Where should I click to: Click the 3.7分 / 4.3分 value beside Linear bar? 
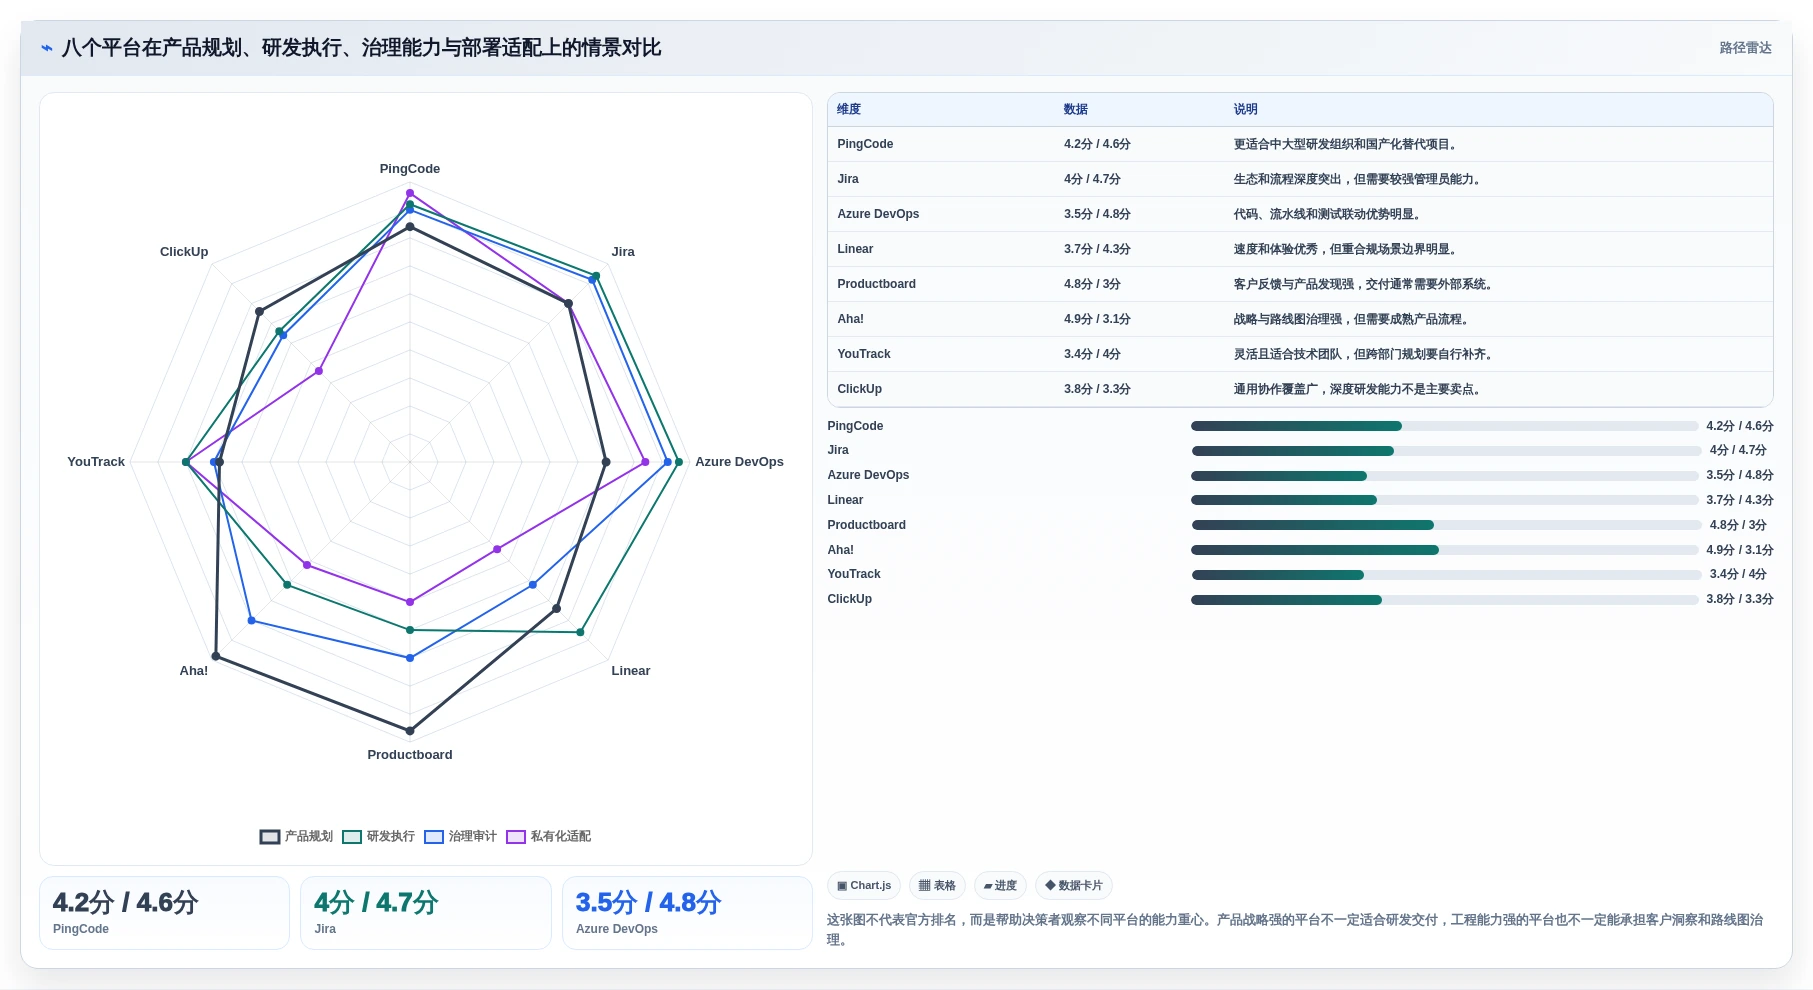coord(1740,500)
